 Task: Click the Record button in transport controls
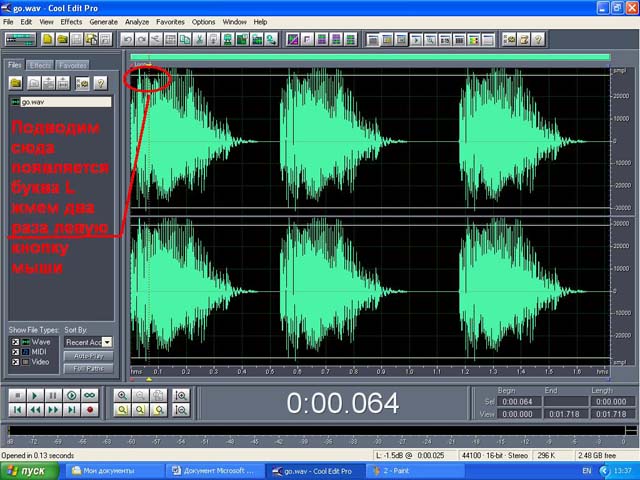(90, 409)
